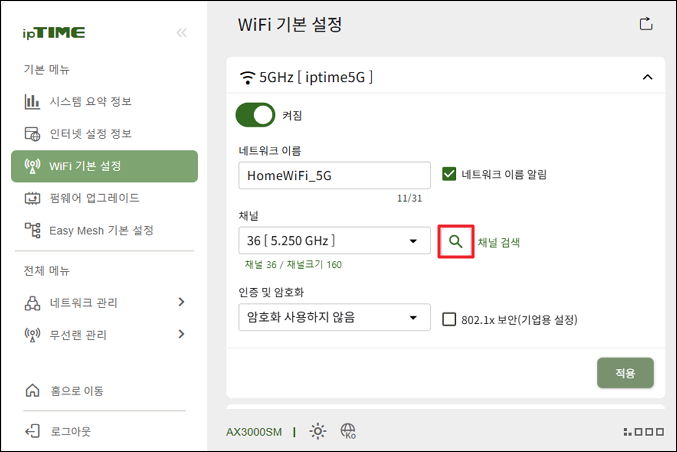Uncheck 네트워크 이름 알림 checkbox
The image size is (677, 452).
pos(449,174)
